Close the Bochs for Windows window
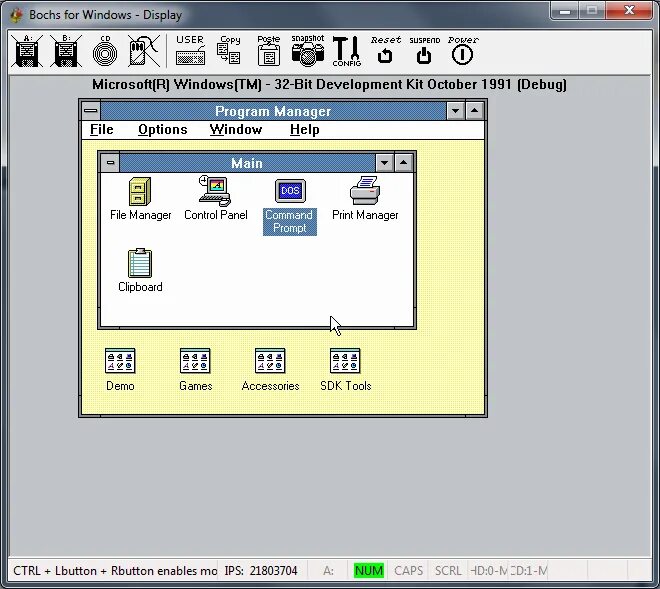The height and width of the screenshot is (589, 660). click(629, 10)
